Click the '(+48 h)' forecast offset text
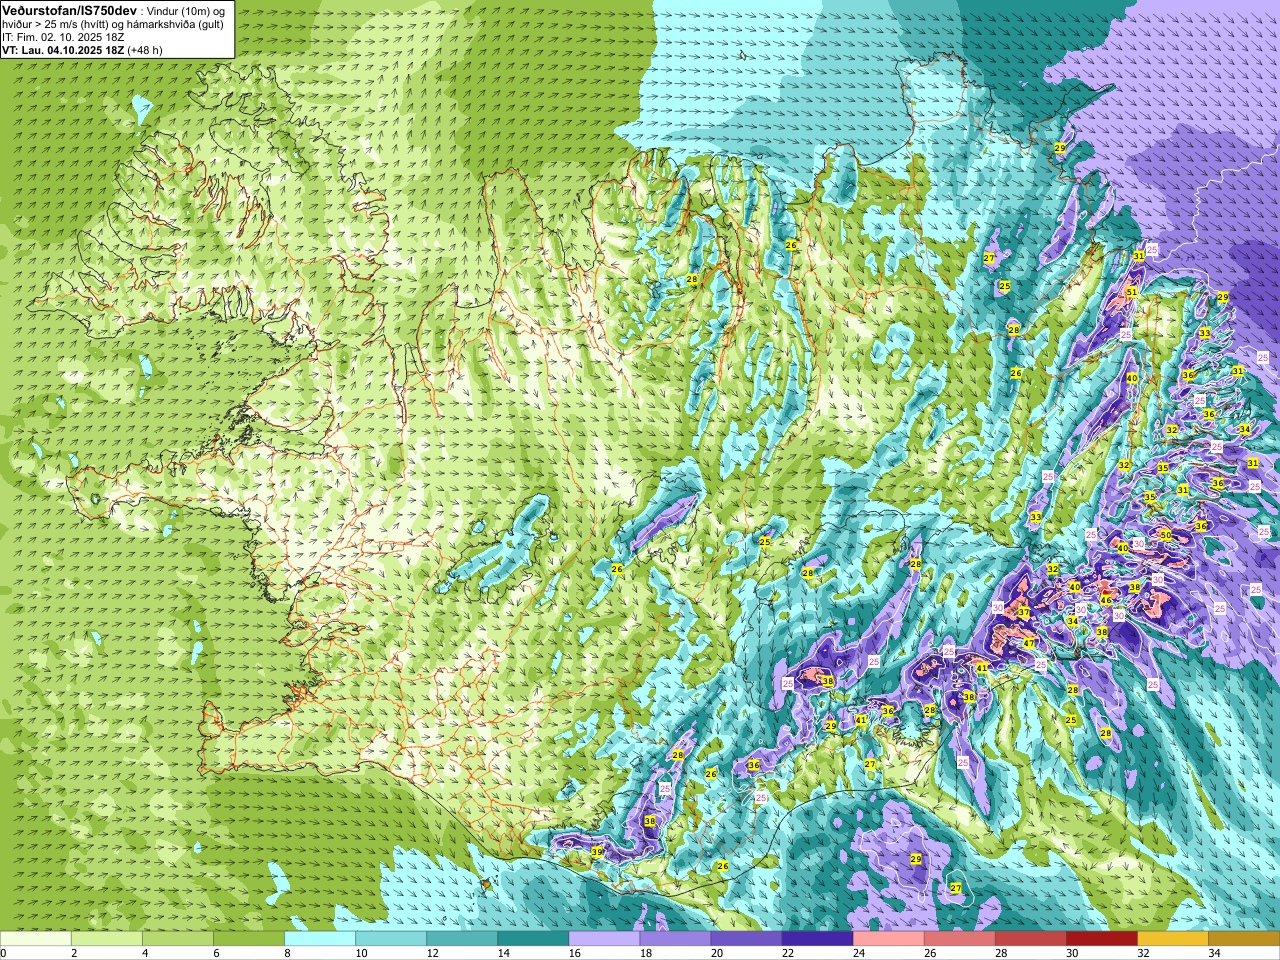Image resolution: width=1280 pixels, height=960 pixels. point(146,49)
